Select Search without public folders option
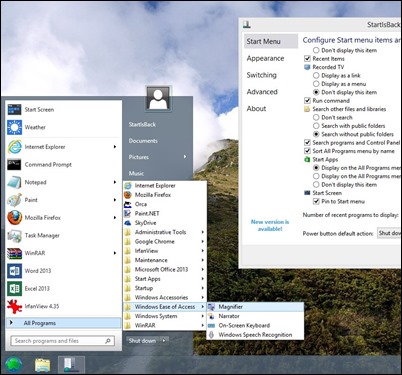This screenshot has width=402, height=375. click(x=316, y=134)
